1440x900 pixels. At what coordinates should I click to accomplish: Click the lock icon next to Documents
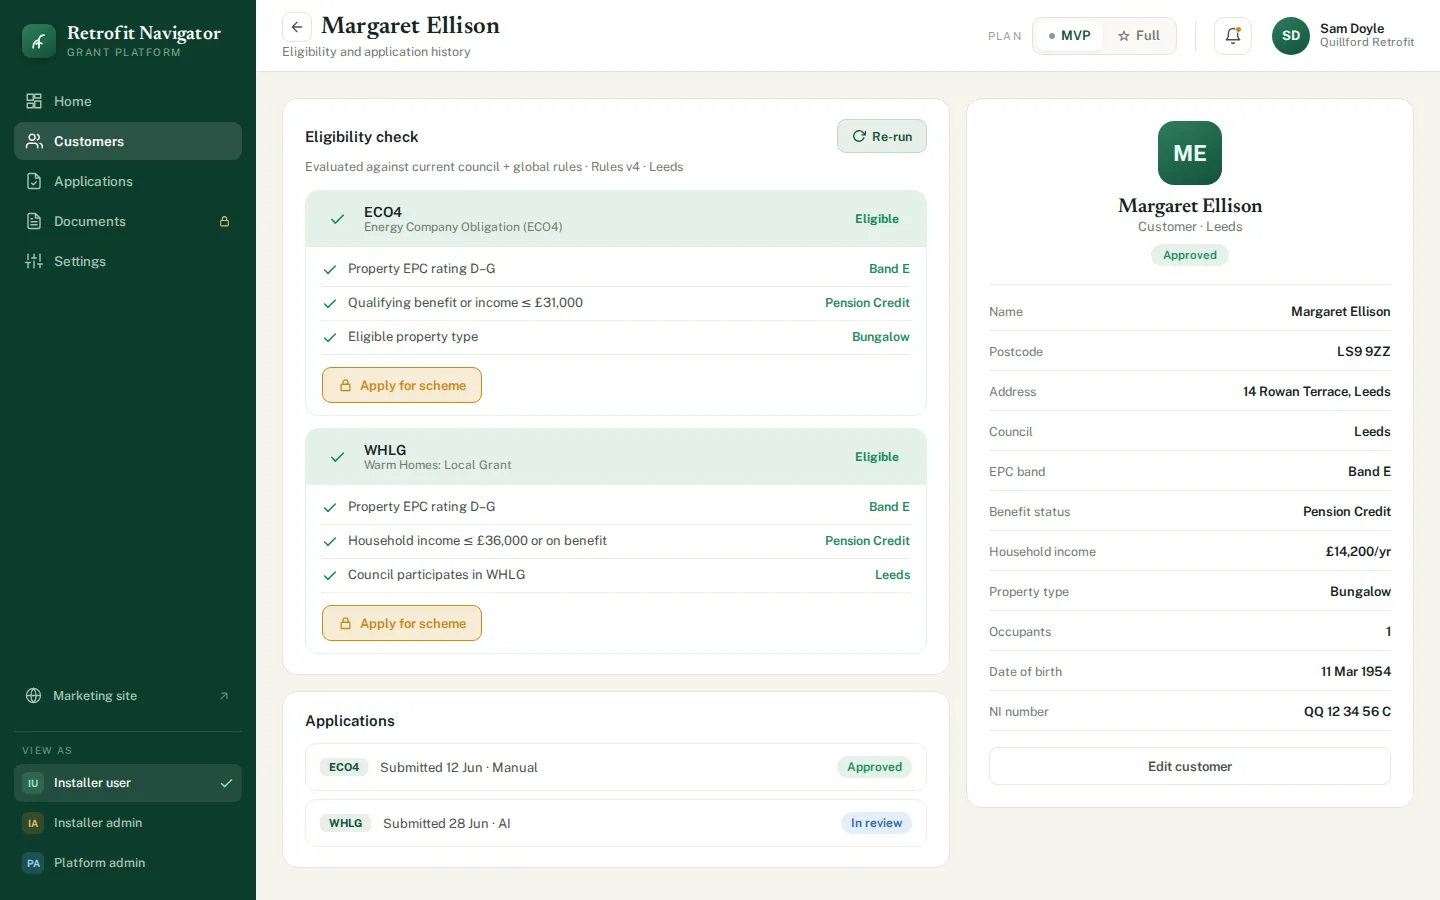click(x=225, y=221)
